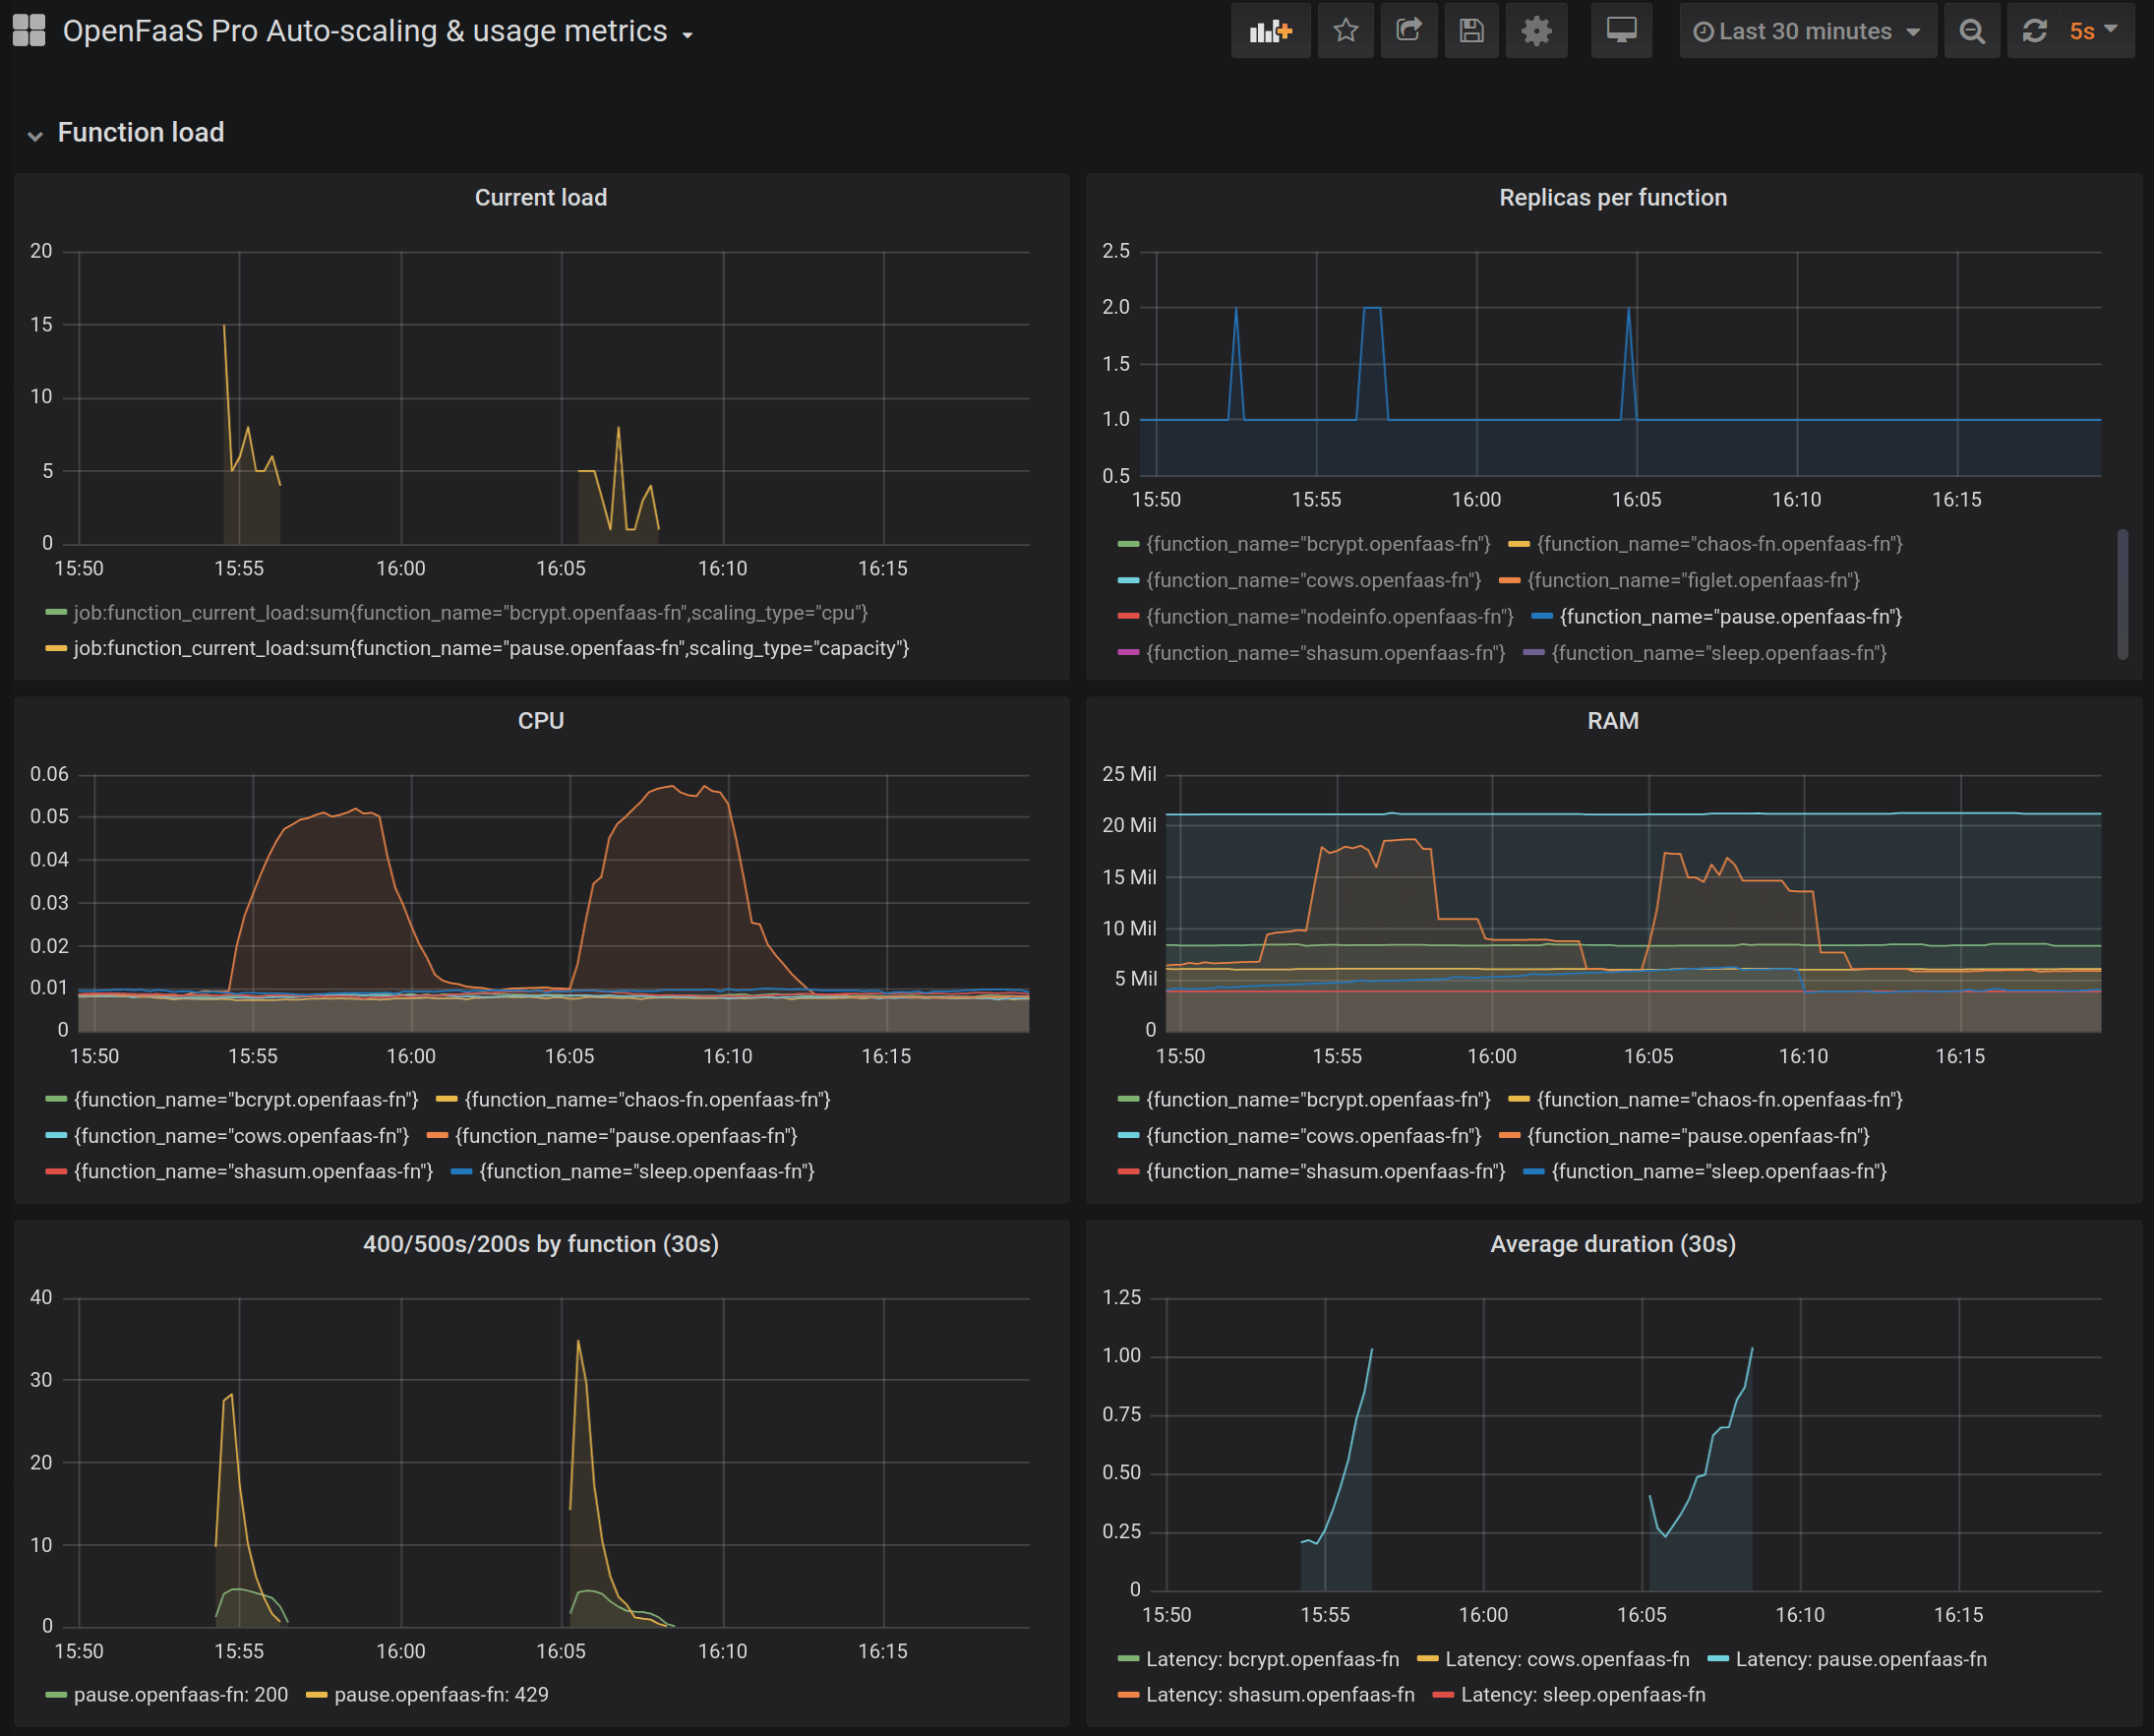
Task: Toggle shasum series in Replicas legend
Action: [1325, 653]
